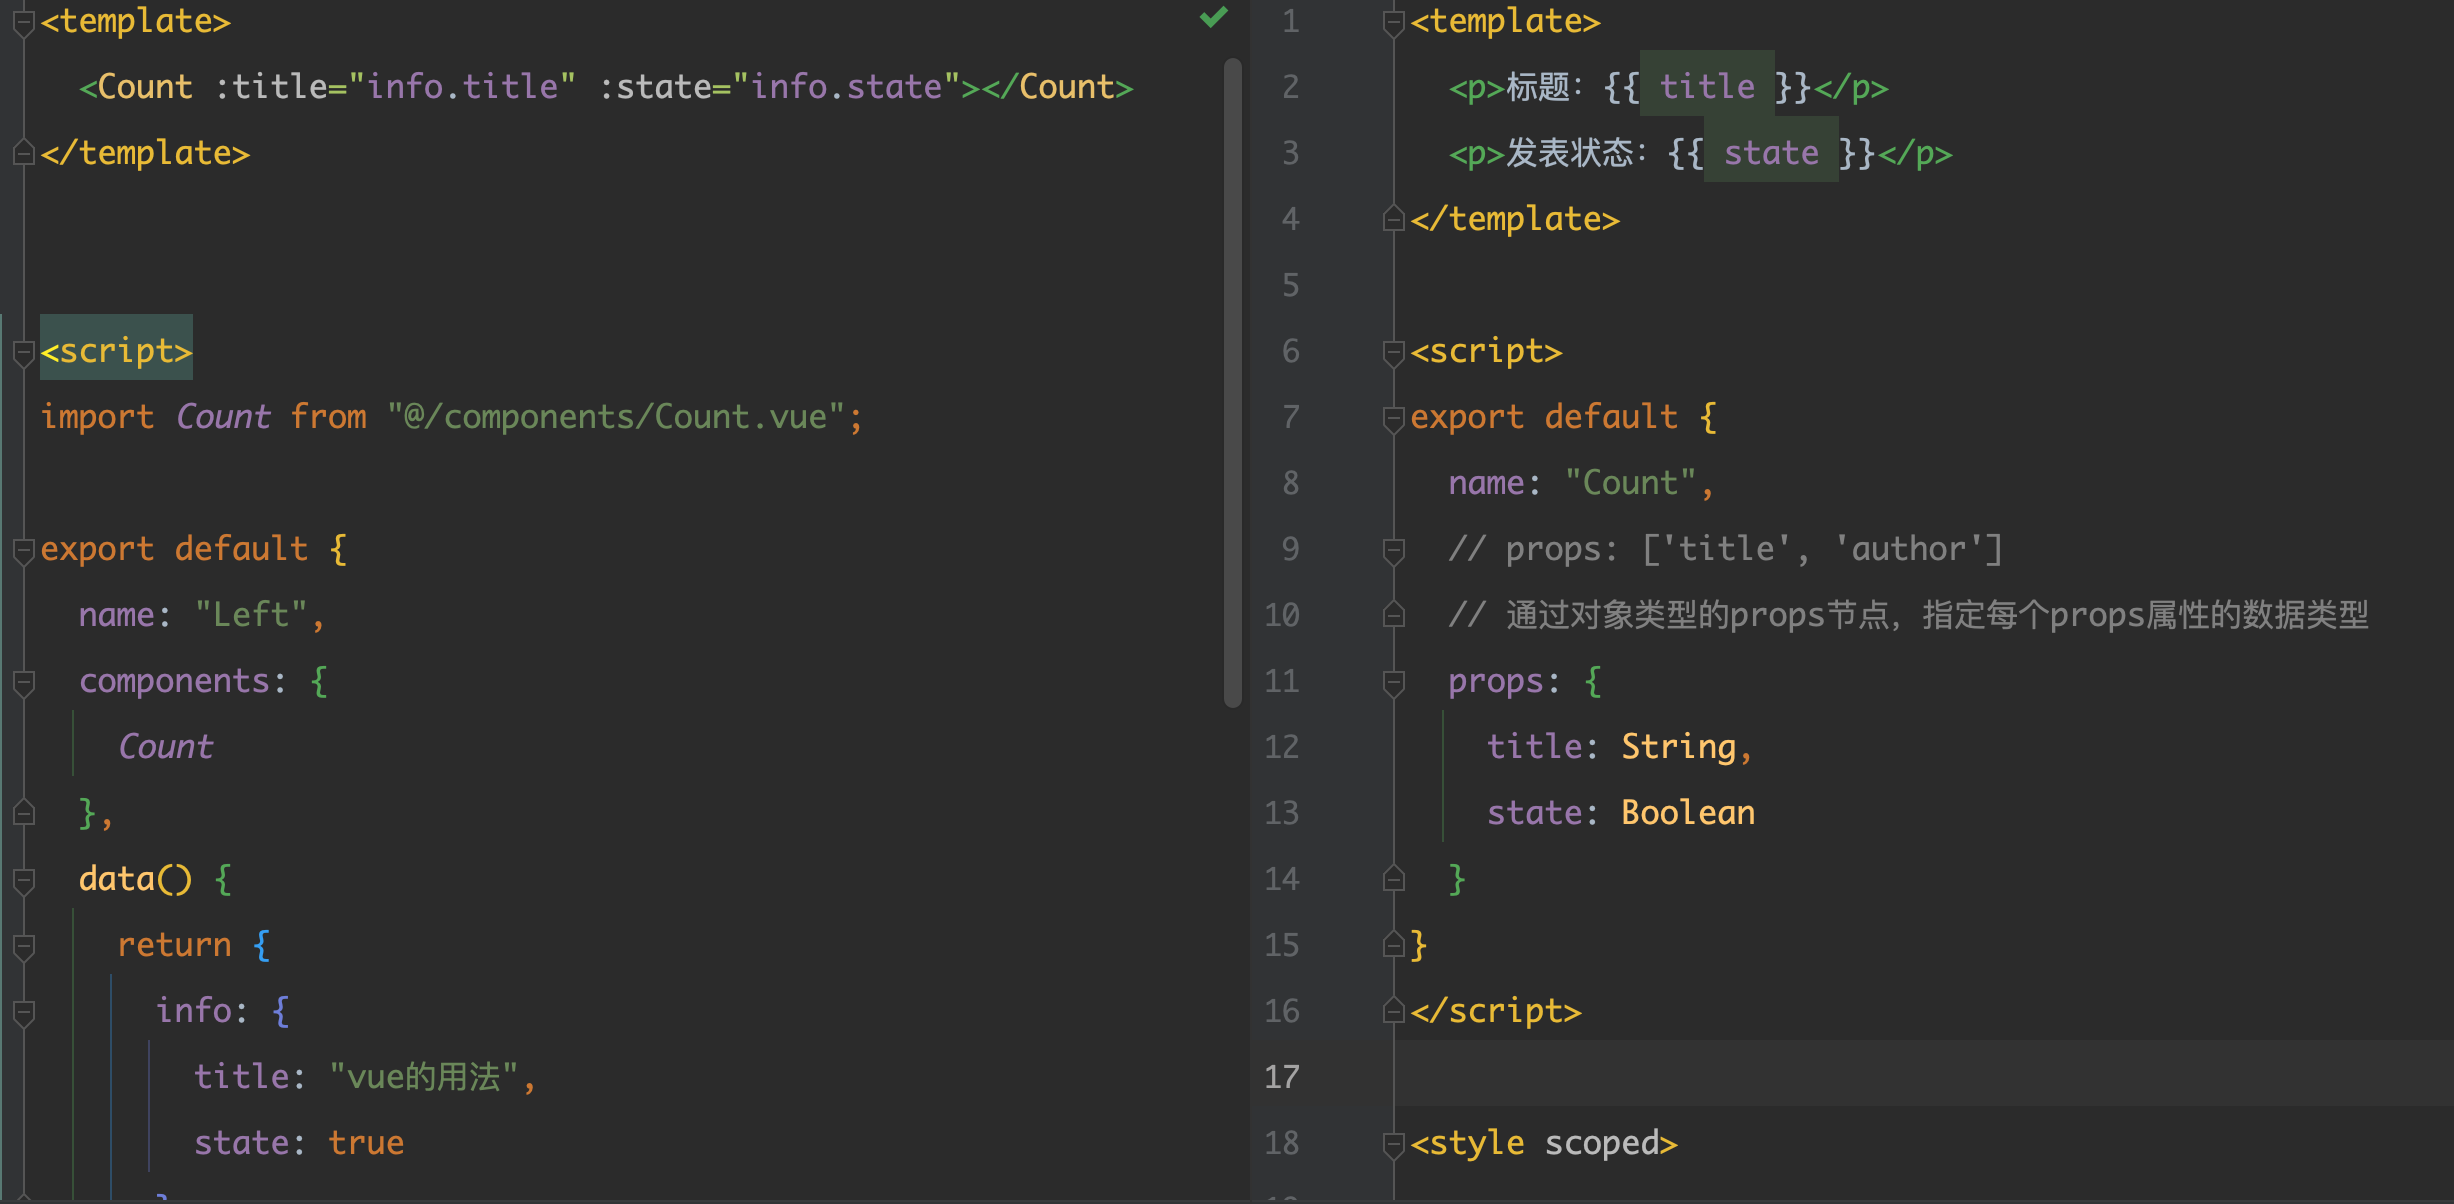
Task: Click the Boolean type of state prop
Action: pyautogui.click(x=1688, y=812)
